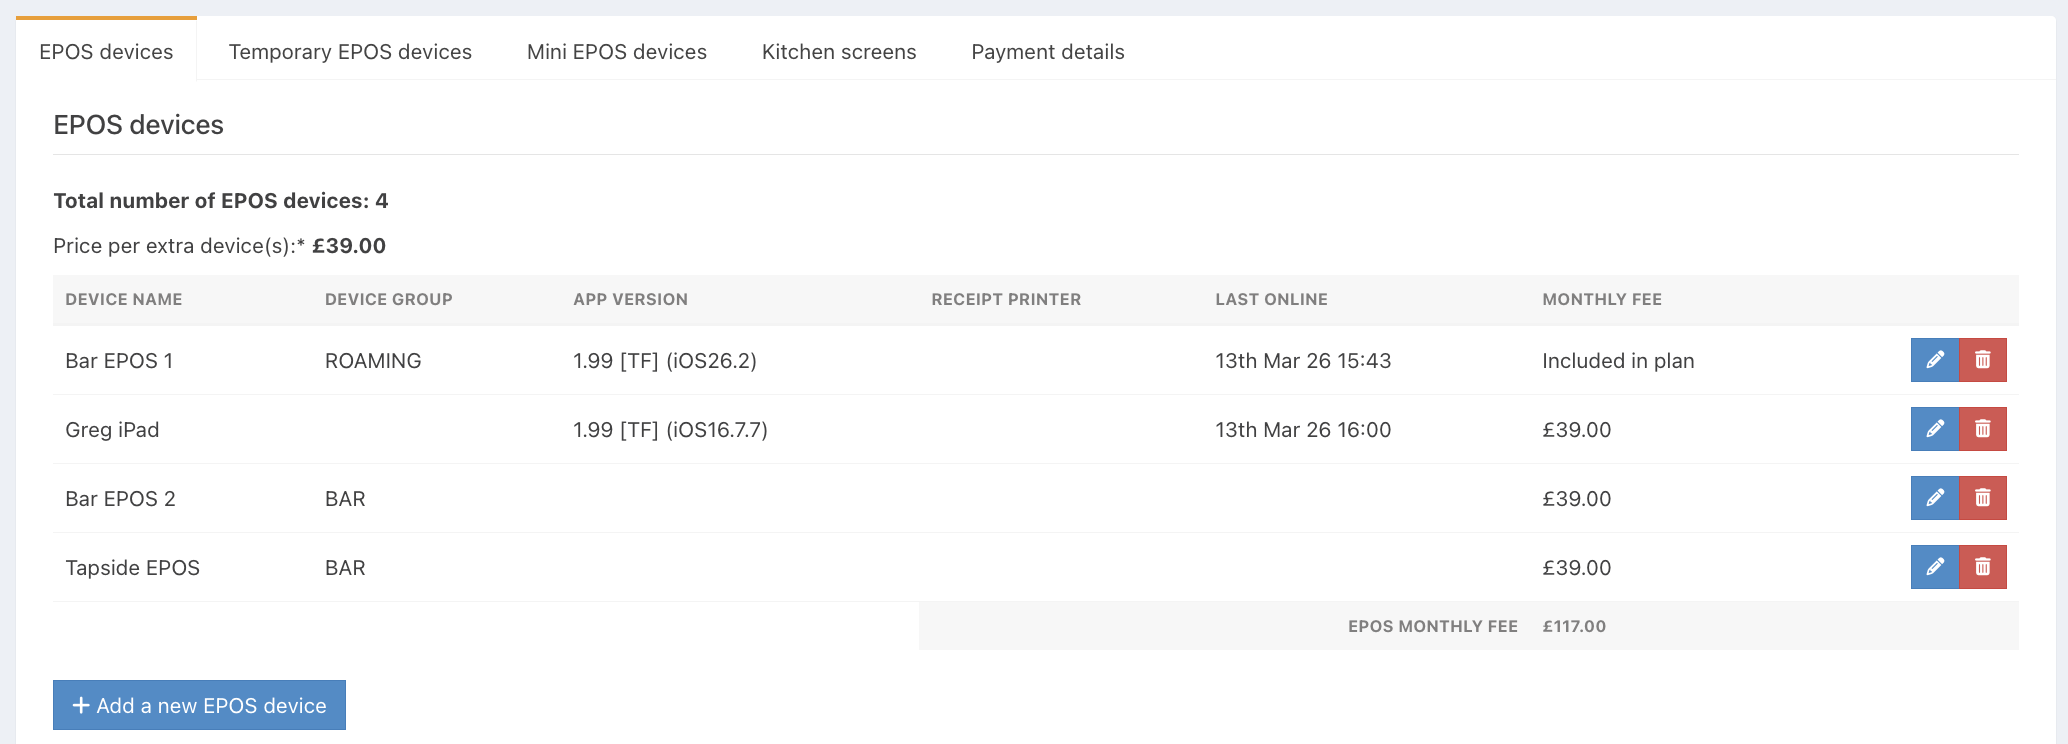This screenshot has height=744, width=2068.
Task: Delete the Tapside EPOS device
Action: (1982, 567)
